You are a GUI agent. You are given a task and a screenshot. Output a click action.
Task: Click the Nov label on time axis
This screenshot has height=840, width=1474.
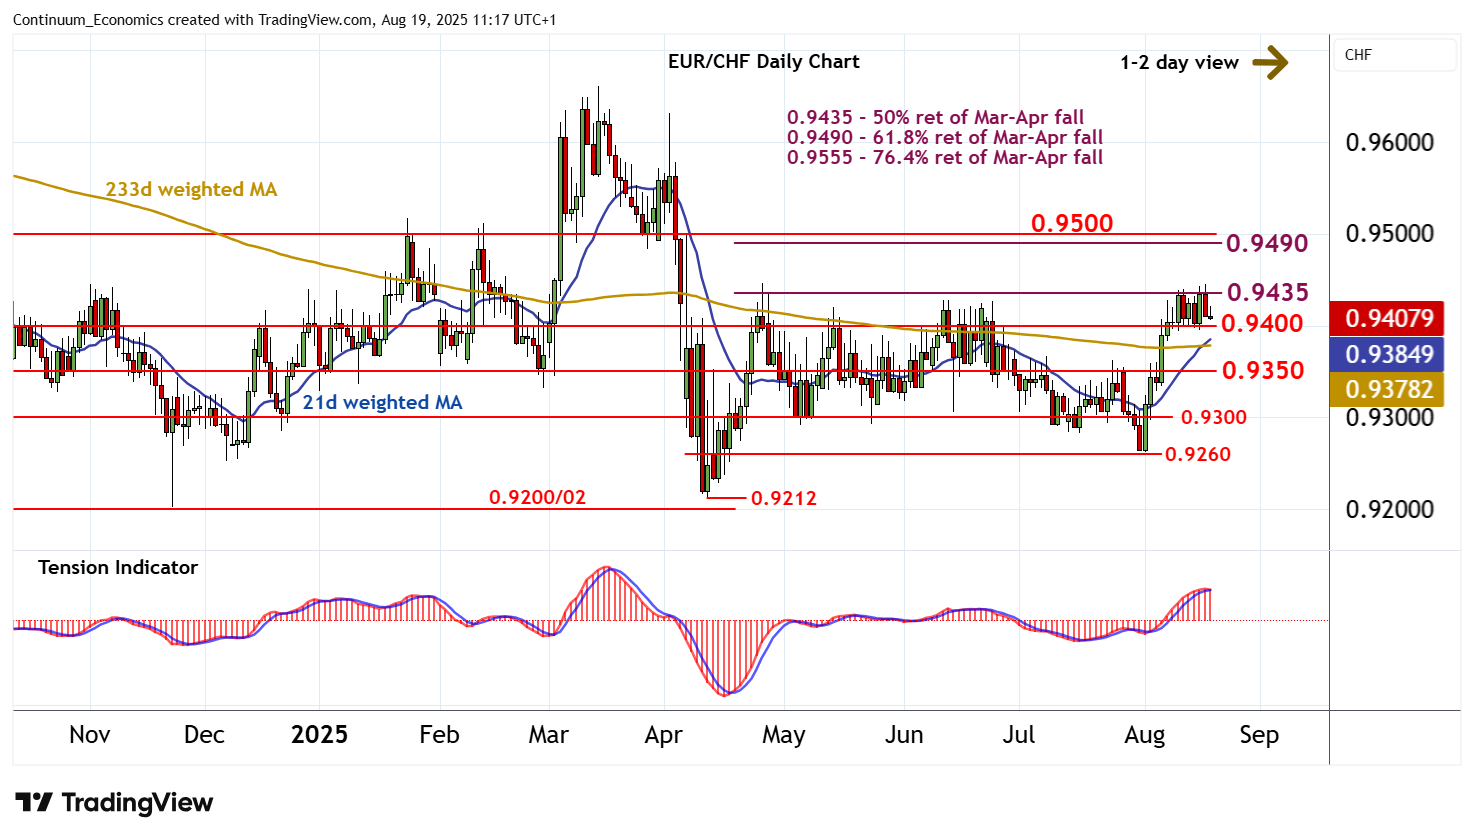click(90, 735)
